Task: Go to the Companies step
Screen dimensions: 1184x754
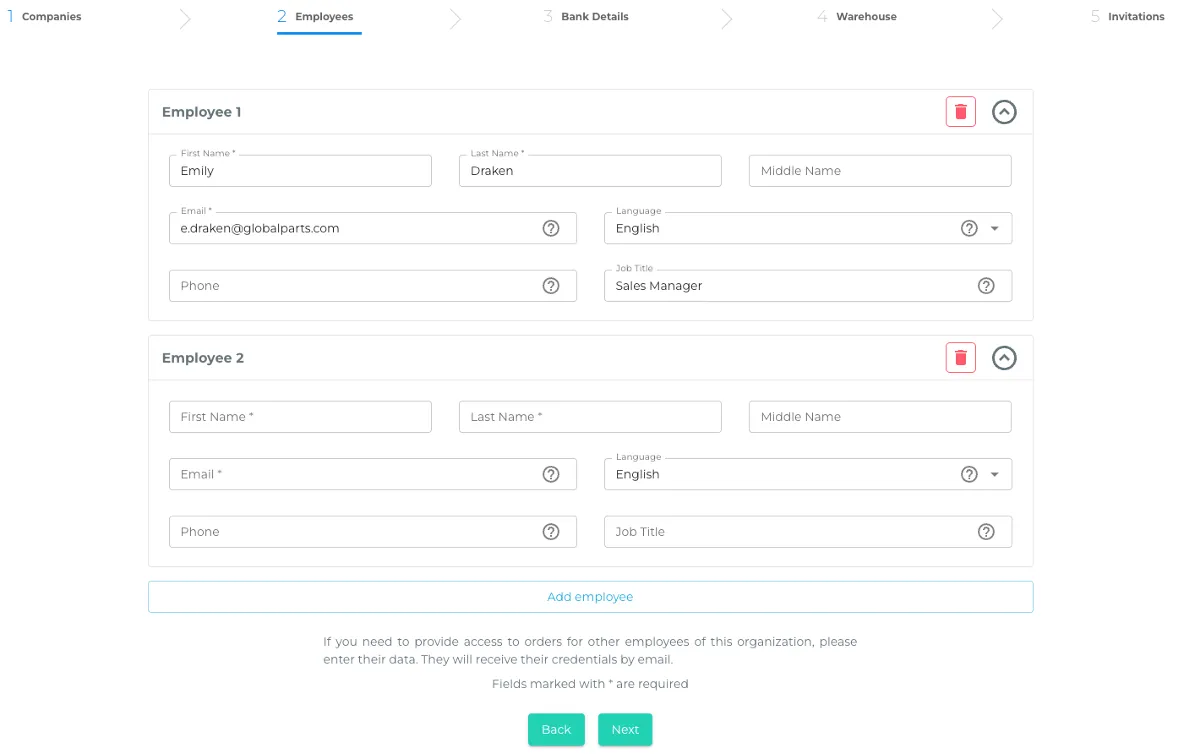Action: (x=50, y=17)
